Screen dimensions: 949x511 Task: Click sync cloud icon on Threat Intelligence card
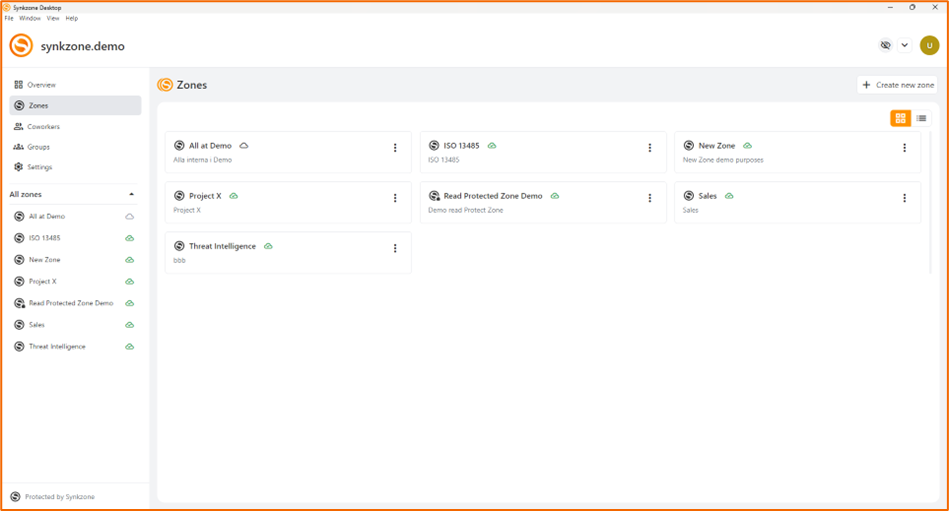point(268,246)
